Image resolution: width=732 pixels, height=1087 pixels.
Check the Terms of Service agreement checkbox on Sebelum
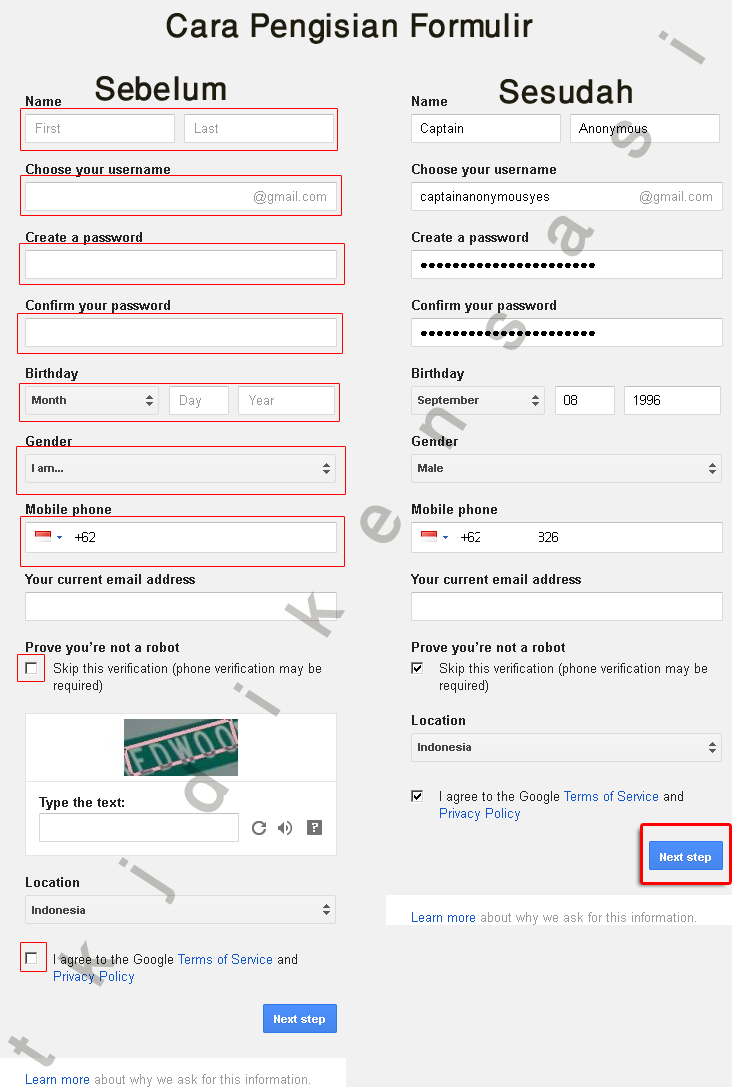click(33, 957)
